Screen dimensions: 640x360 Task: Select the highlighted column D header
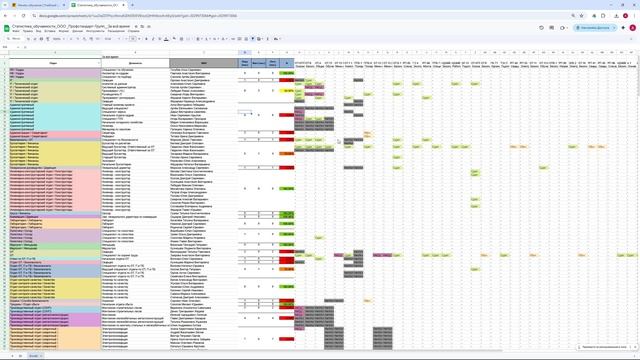[x=244, y=52]
